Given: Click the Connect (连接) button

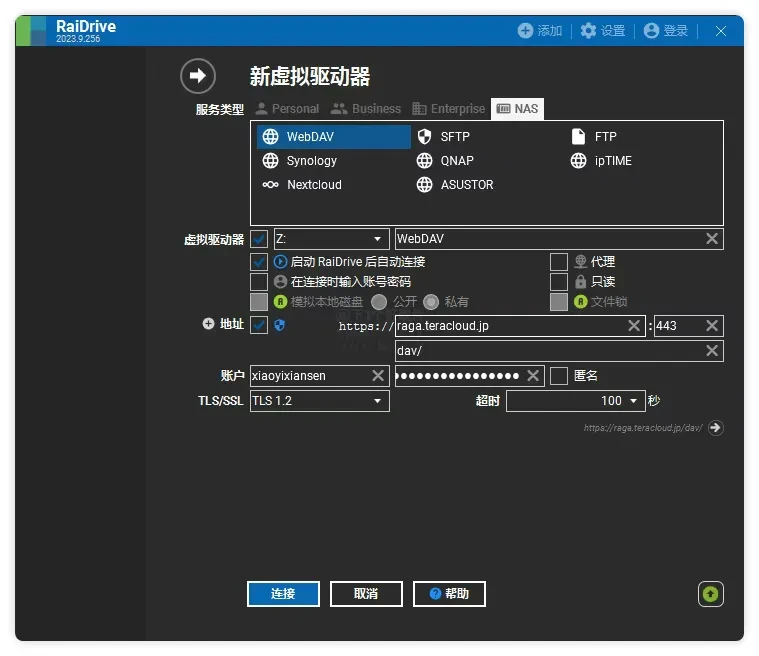Looking at the screenshot, I should coord(283,594).
